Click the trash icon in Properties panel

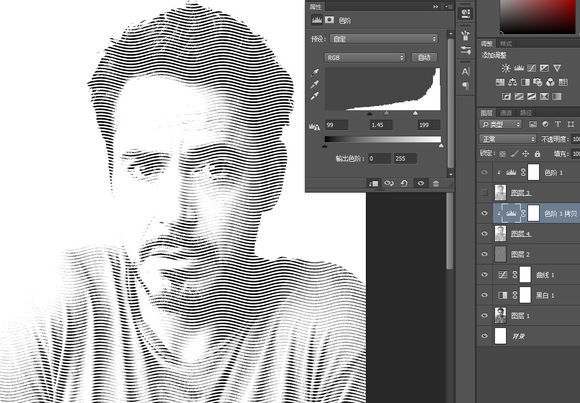[x=436, y=184]
